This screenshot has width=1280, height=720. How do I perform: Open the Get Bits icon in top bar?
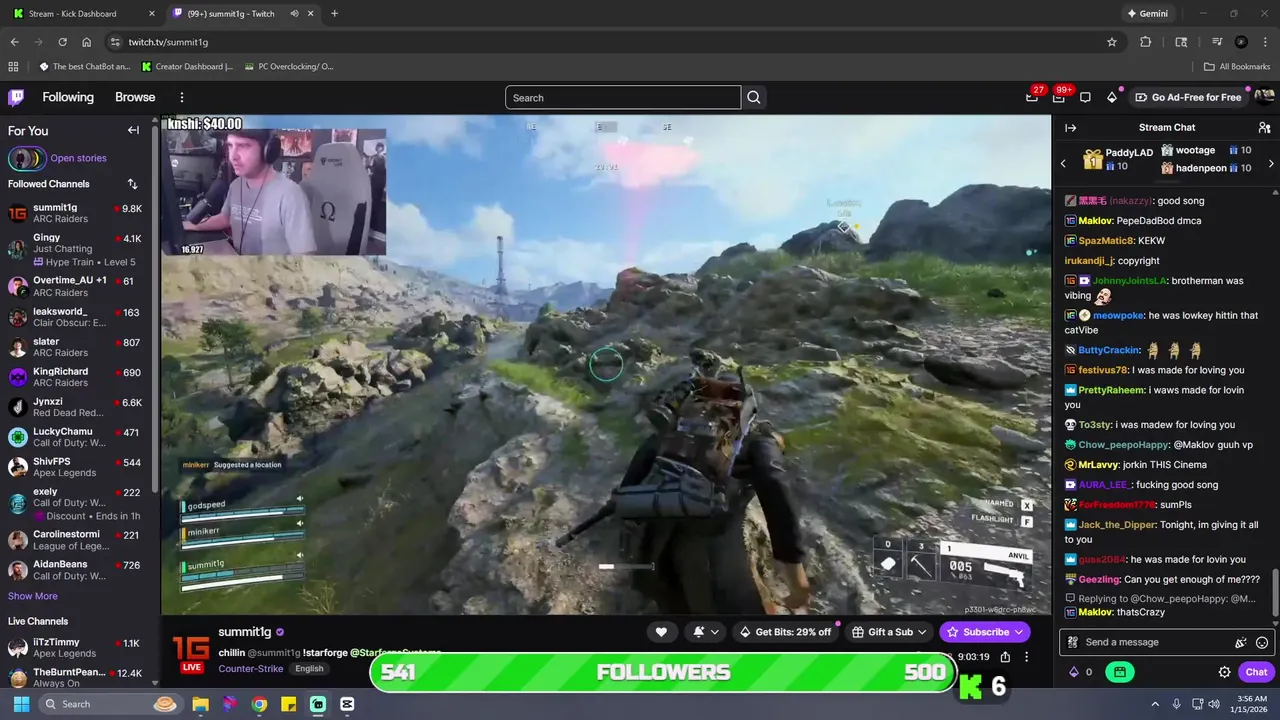(1112, 97)
